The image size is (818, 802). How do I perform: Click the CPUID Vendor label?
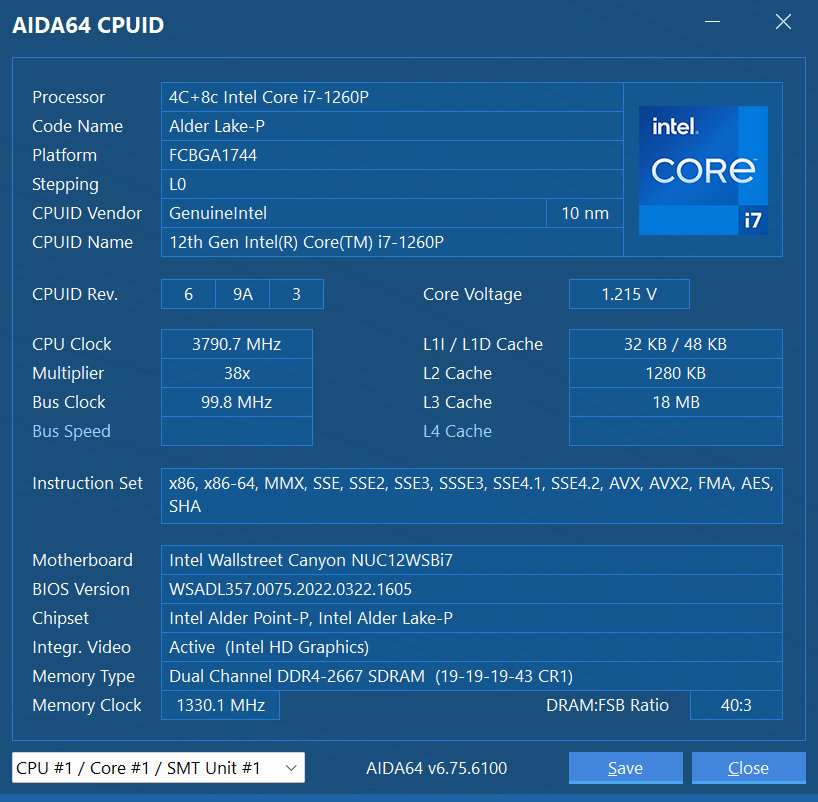click(x=87, y=213)
